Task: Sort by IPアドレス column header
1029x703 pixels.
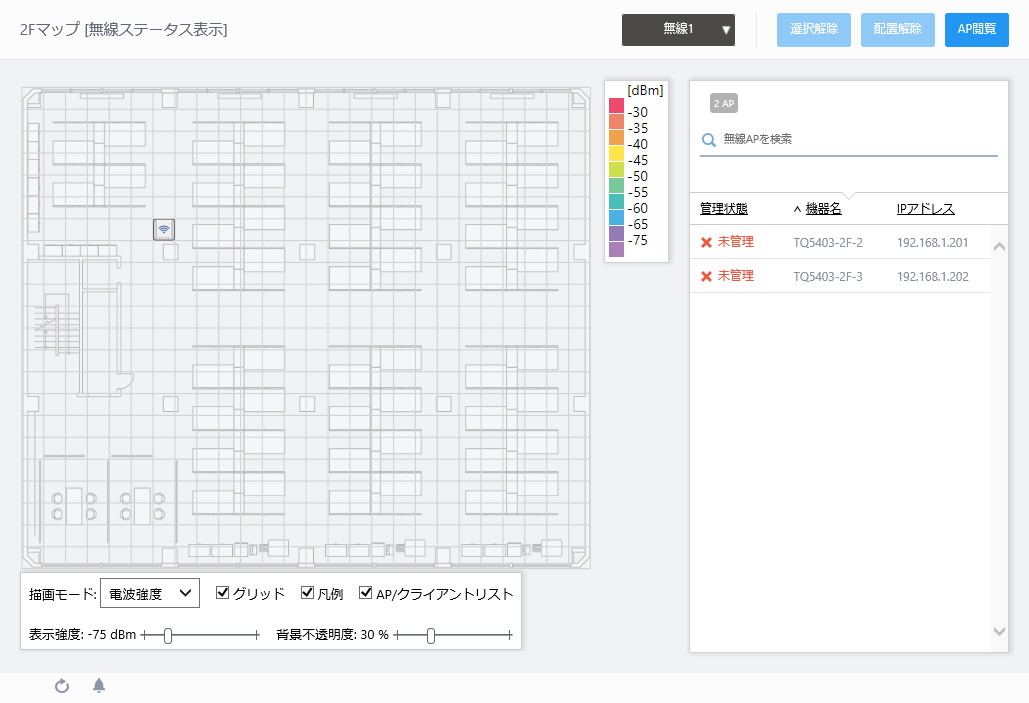Action: coord(925,209)
